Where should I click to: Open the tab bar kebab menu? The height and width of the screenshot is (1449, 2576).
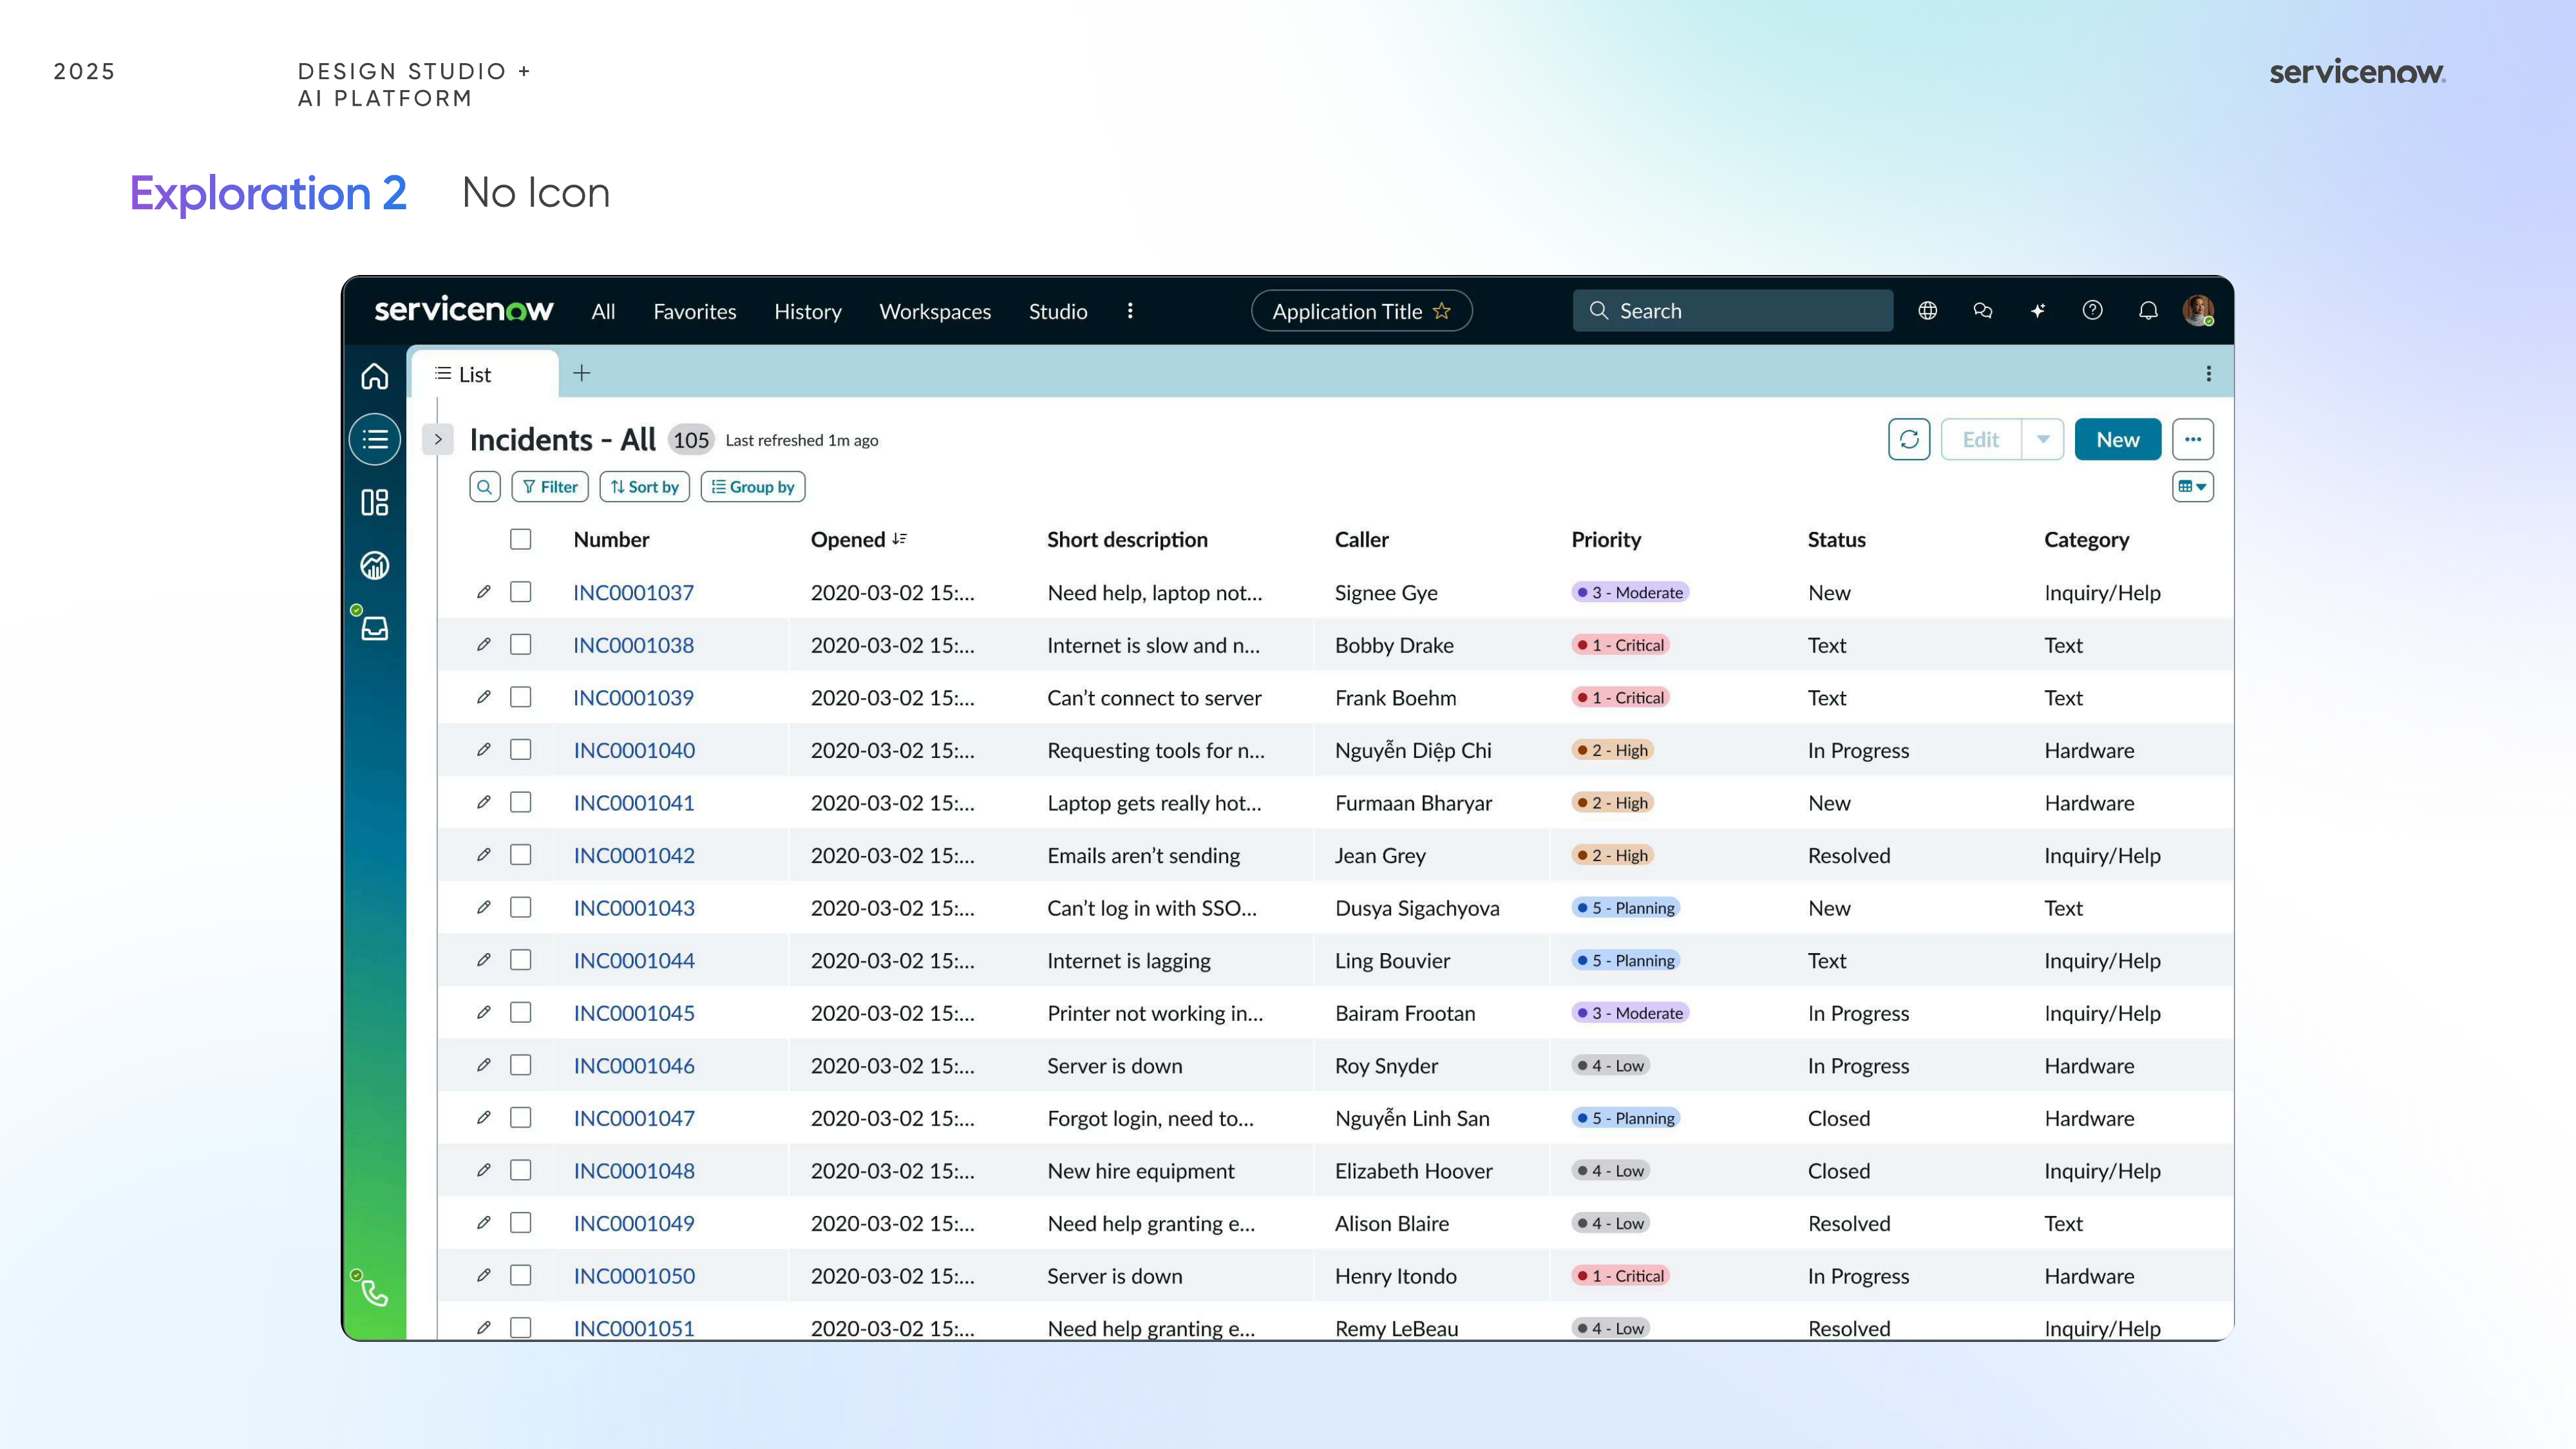2209,373
